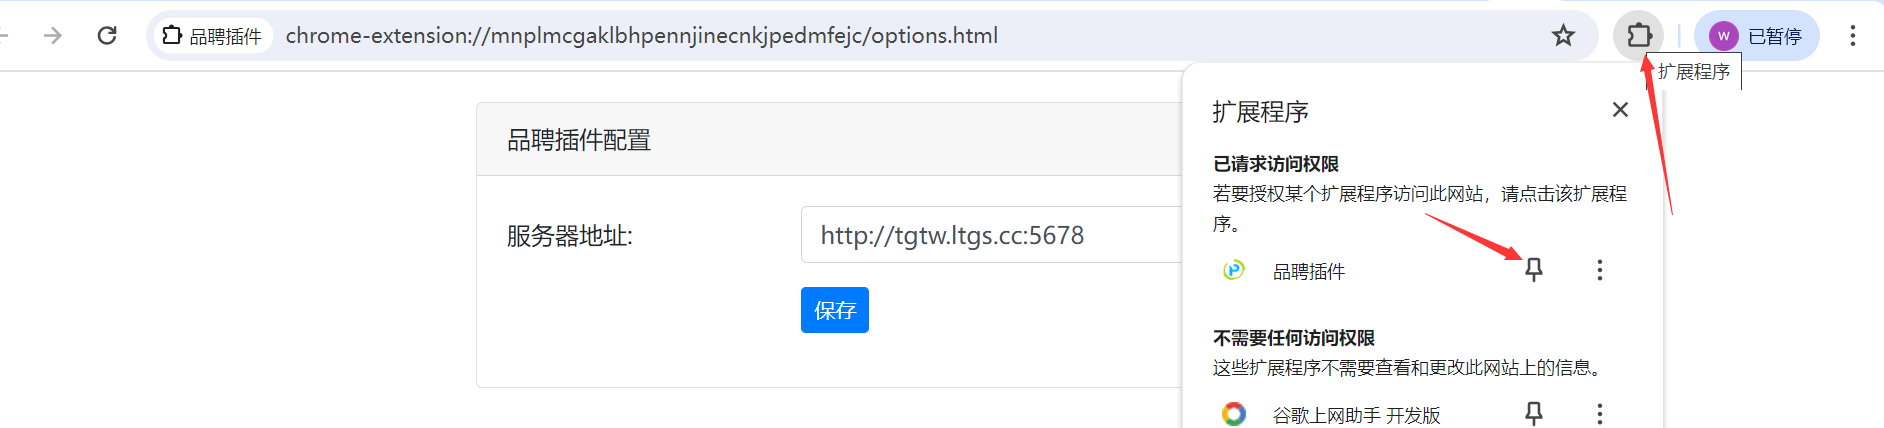Image resolution: width=1884 pixels, height=428 pixels.
Task: Close the 扩展程序 popup panel
Action: point(1620,110)
